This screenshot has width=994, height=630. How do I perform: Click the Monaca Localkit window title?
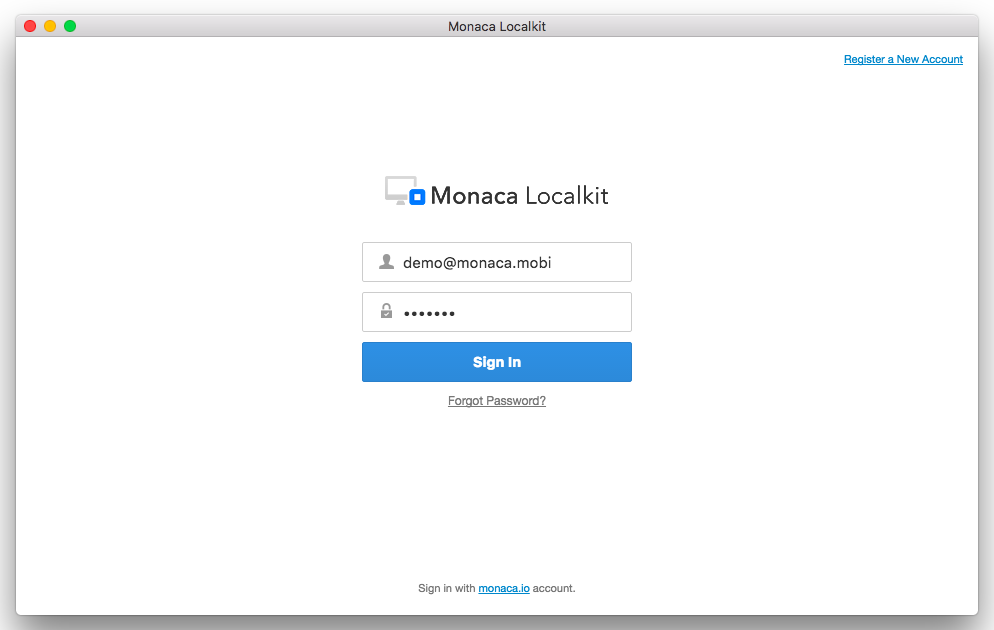496,27
